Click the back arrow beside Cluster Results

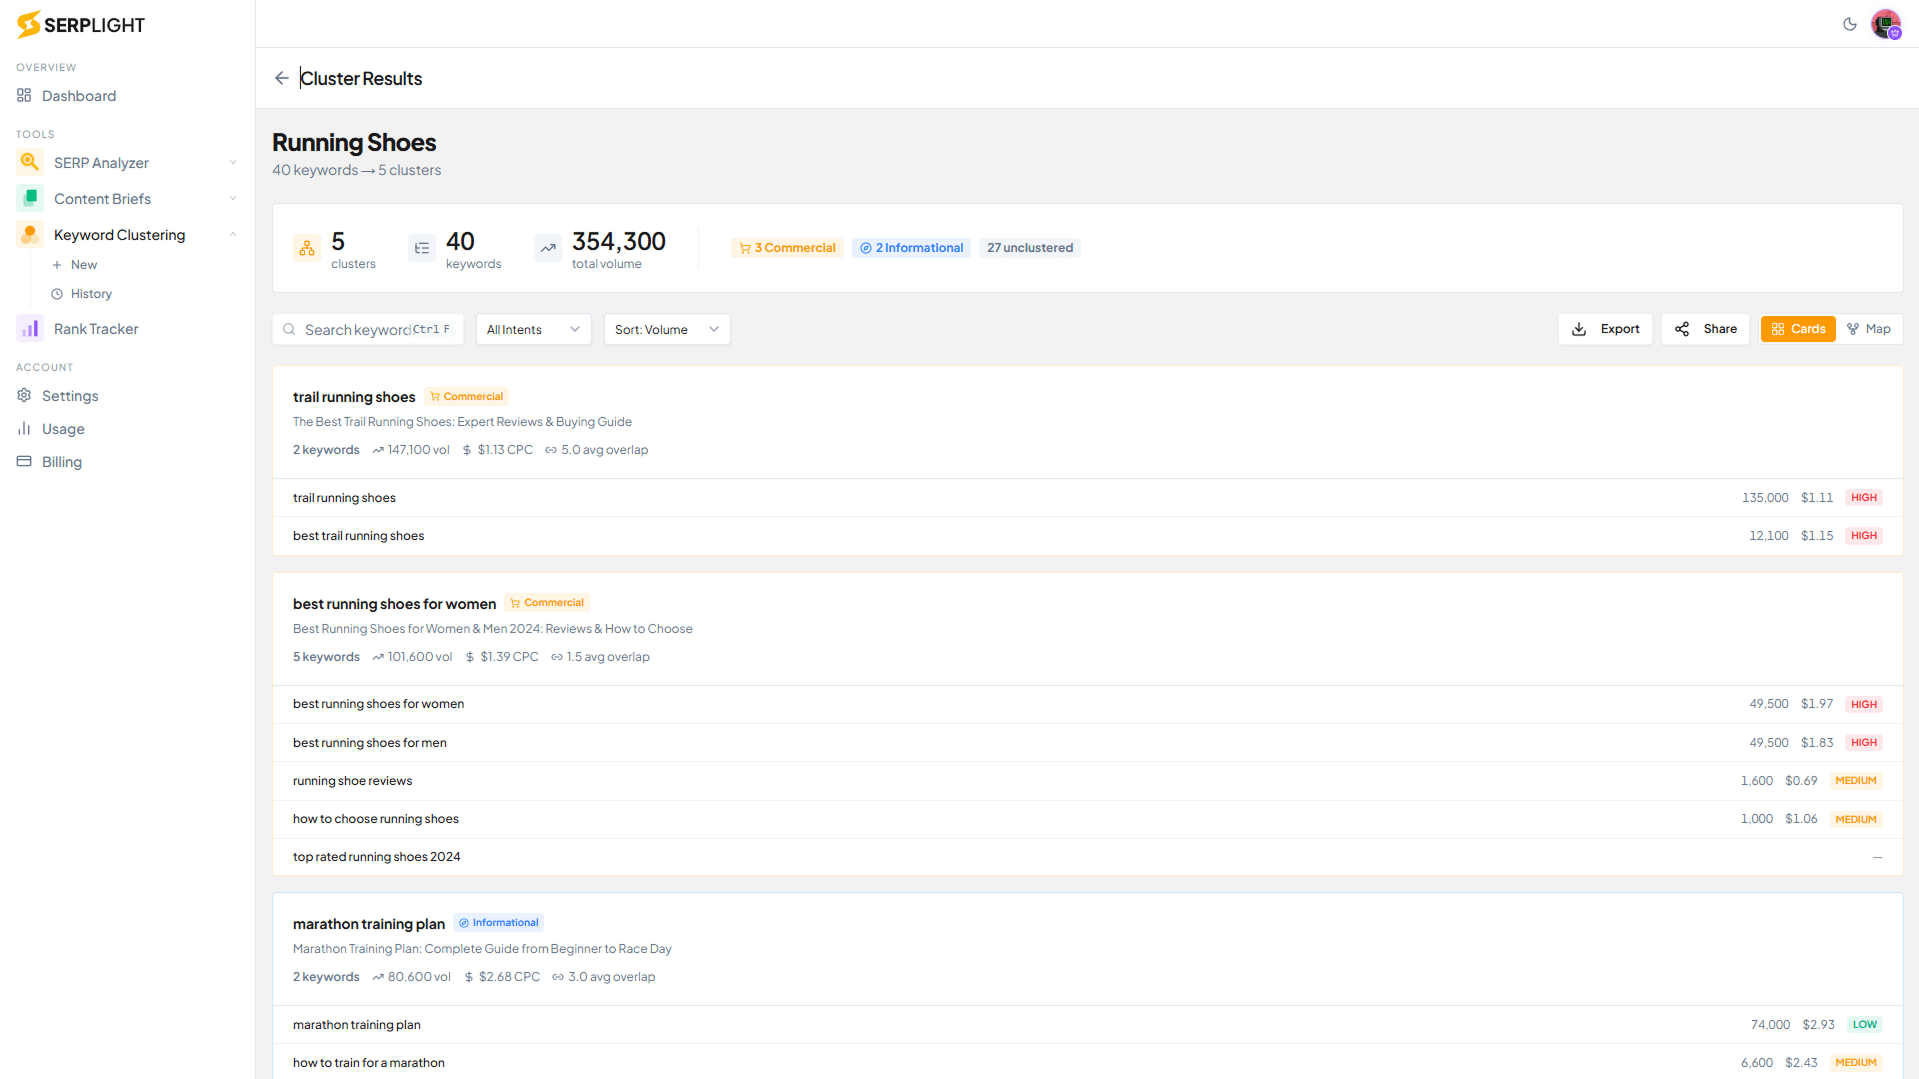pyautogui.click(x=281, y=78)
